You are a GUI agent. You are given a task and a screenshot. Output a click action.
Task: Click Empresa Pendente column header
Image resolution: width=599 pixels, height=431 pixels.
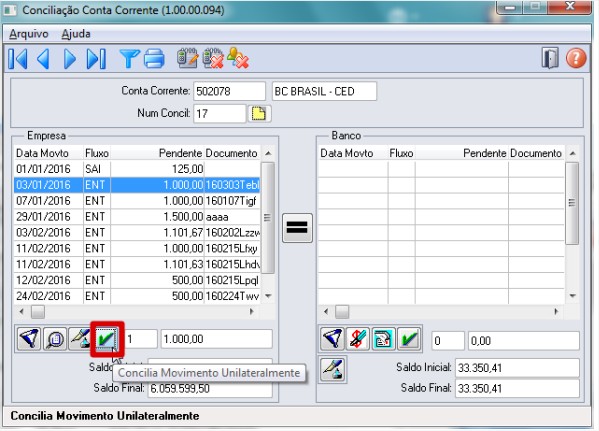point(157,153)
